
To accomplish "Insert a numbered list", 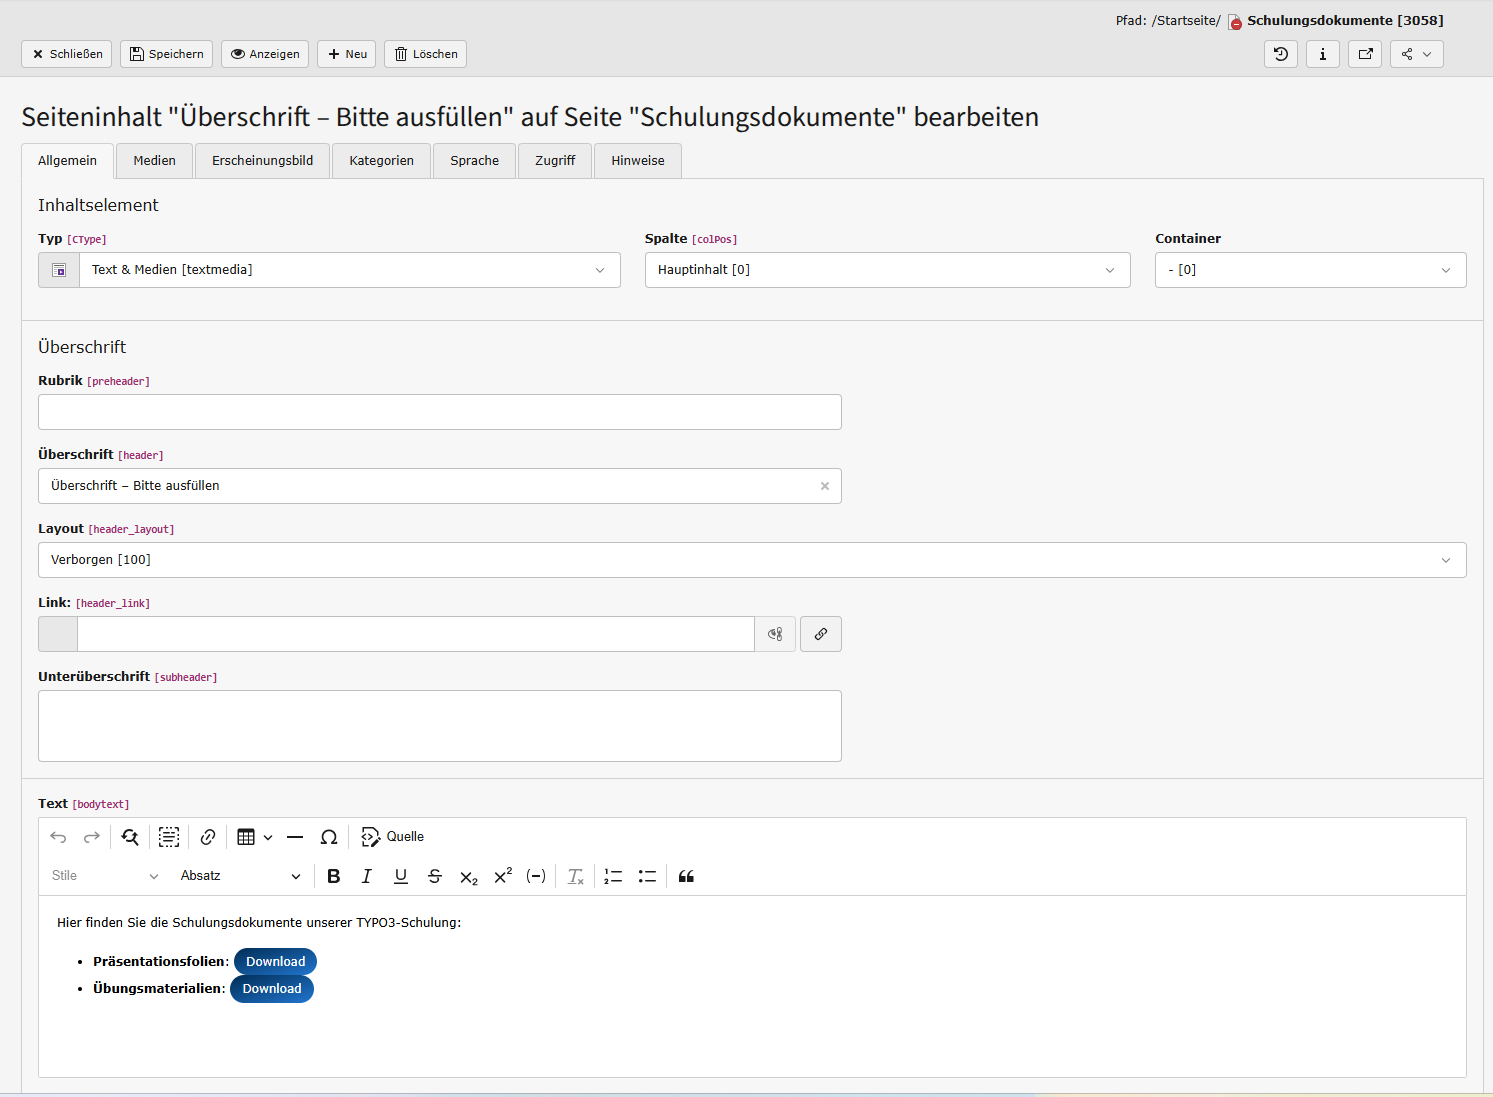I will pyautogui.click(x=614, y=876).
